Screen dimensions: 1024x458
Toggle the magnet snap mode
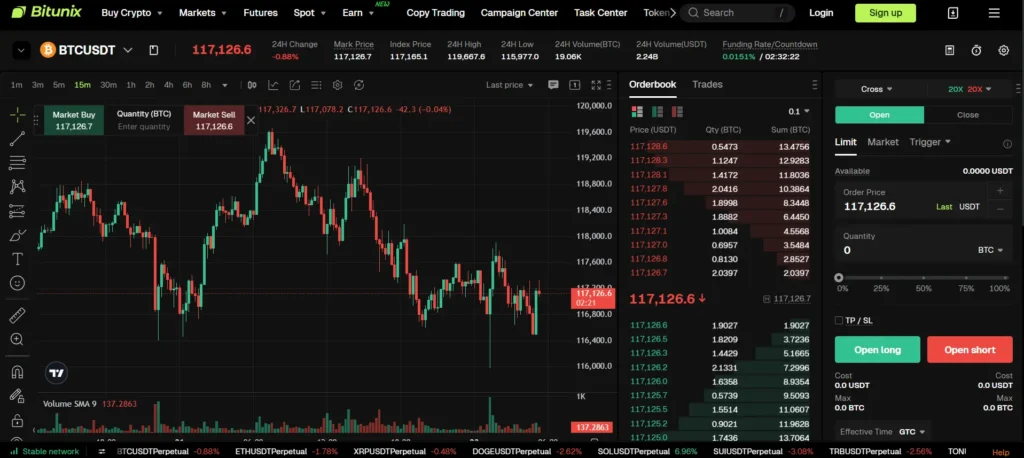point(18,372)
